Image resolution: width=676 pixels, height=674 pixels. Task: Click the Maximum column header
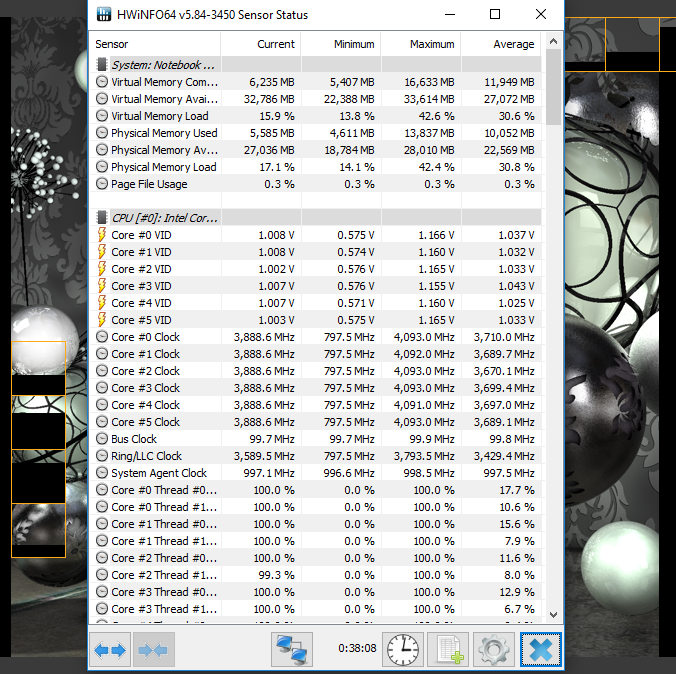421,44
